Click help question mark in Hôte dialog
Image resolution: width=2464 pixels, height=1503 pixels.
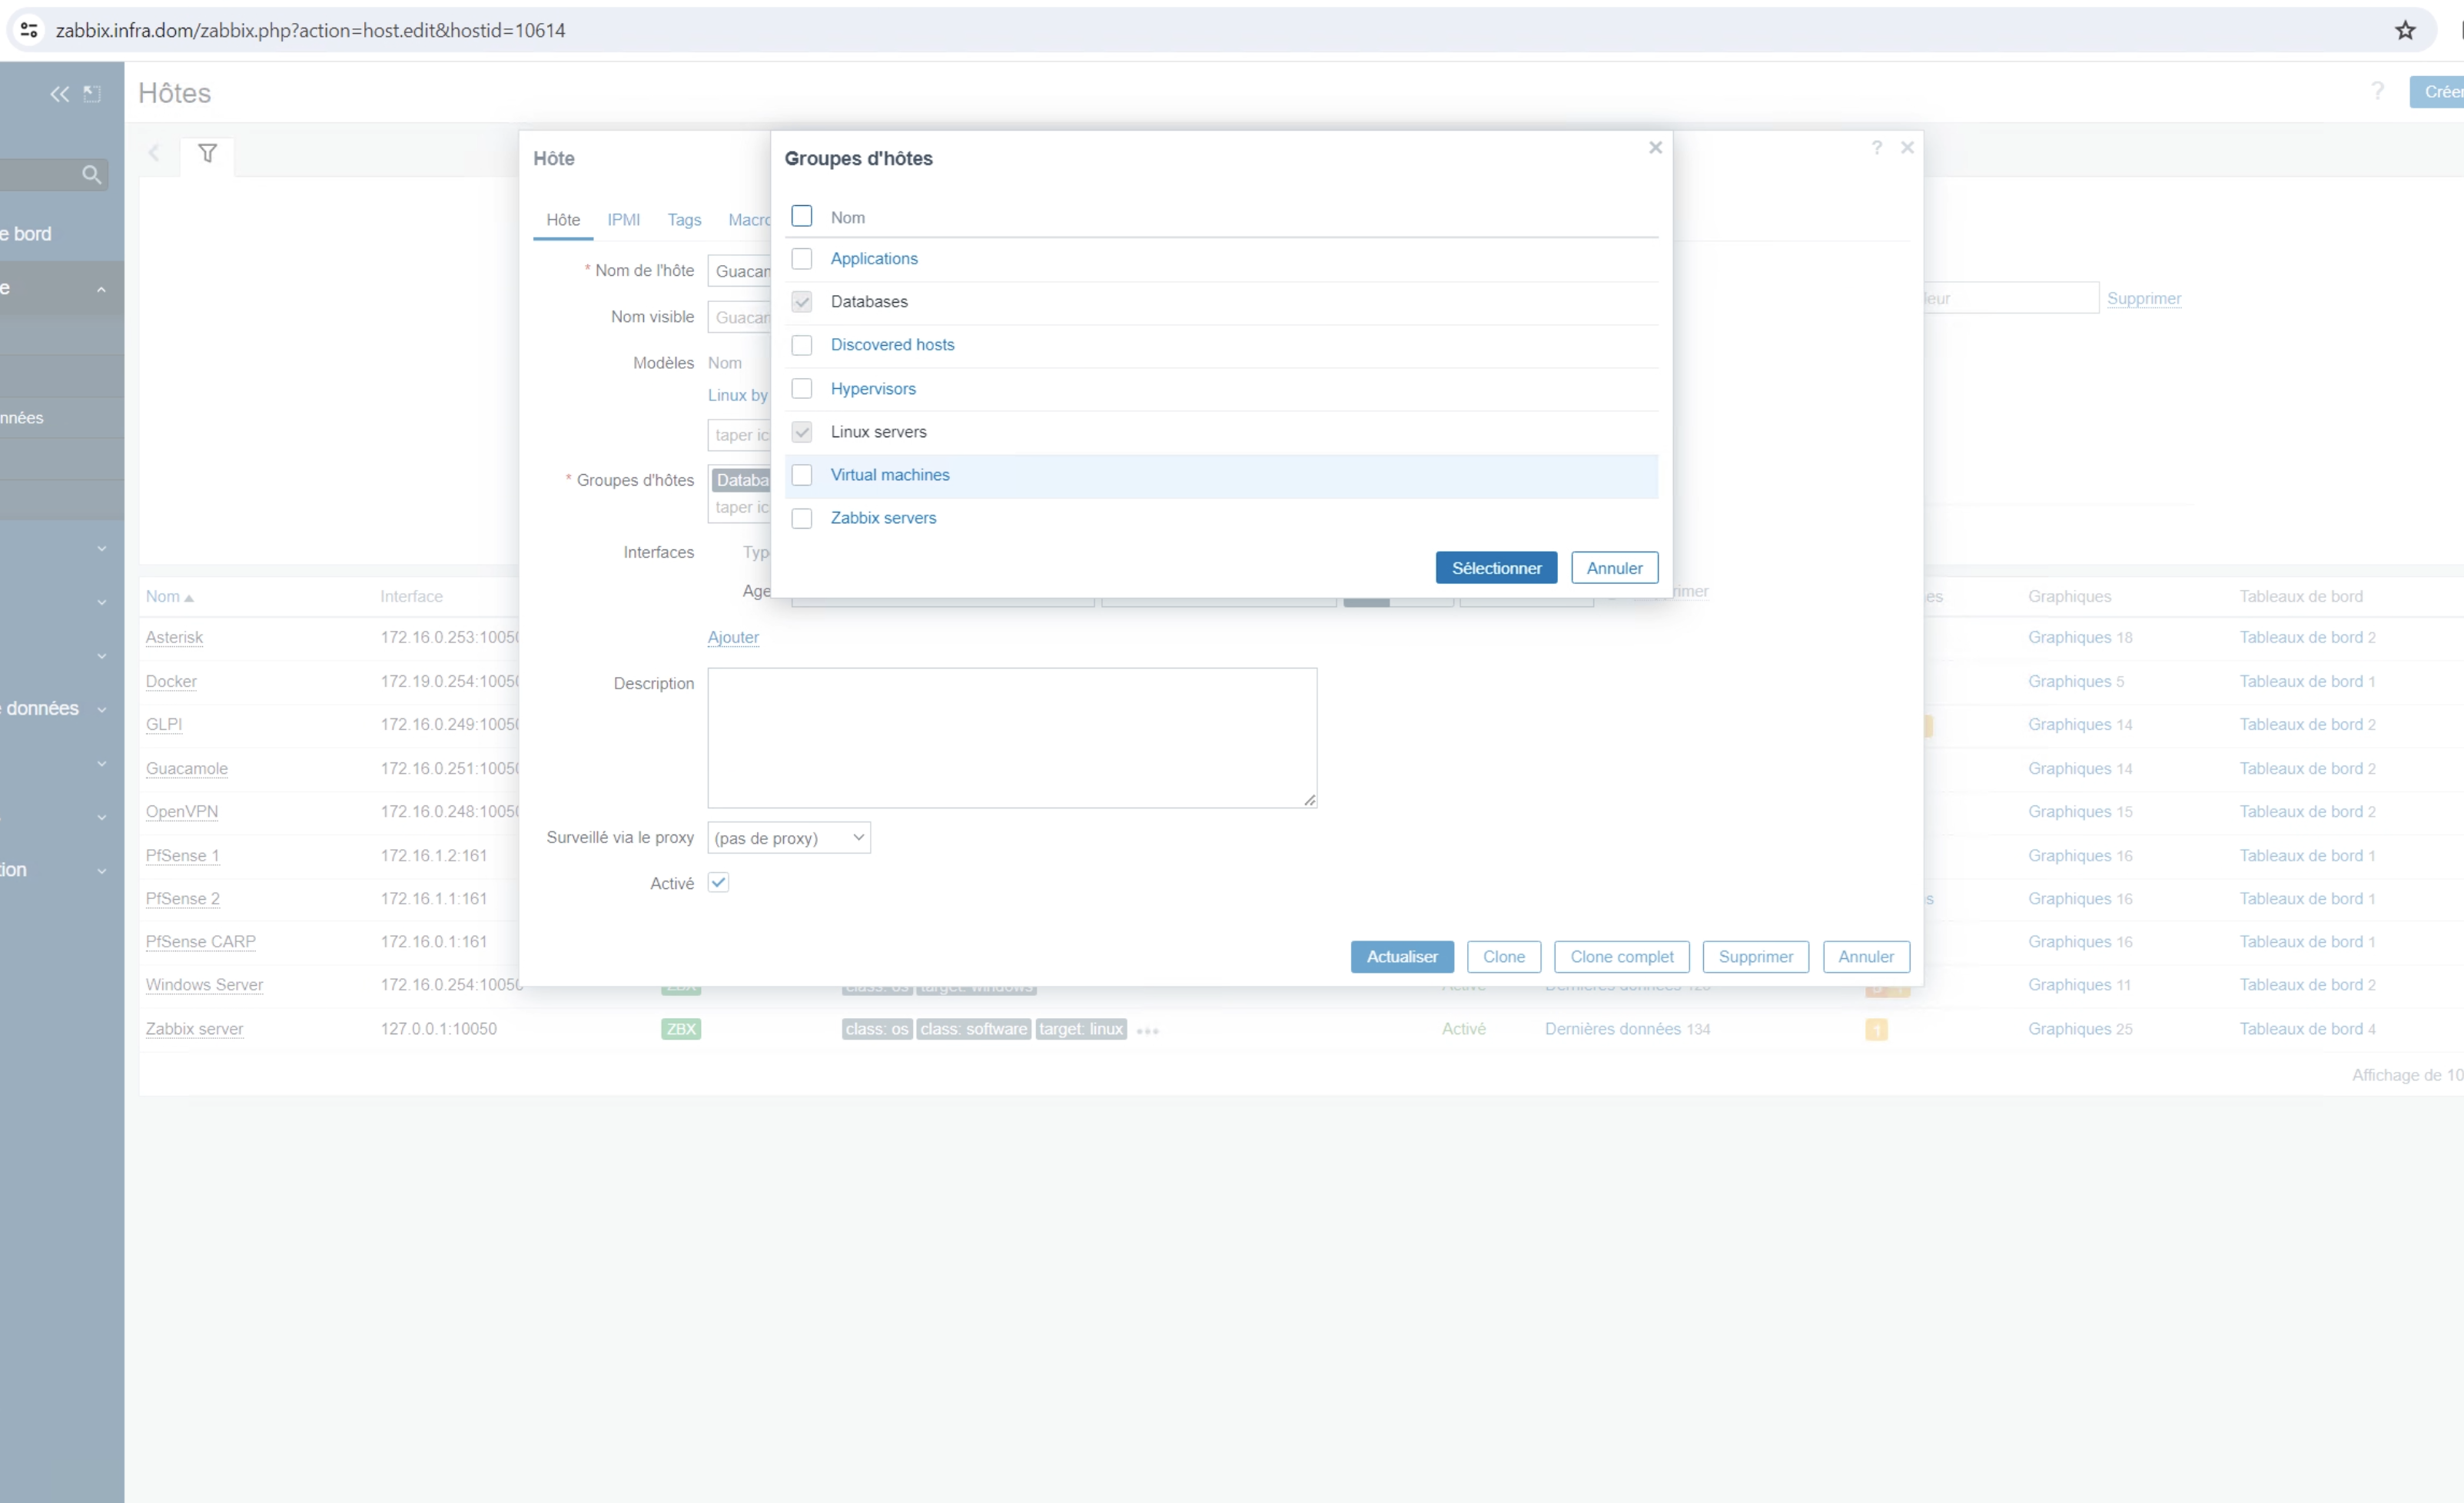pos(1876,148)
